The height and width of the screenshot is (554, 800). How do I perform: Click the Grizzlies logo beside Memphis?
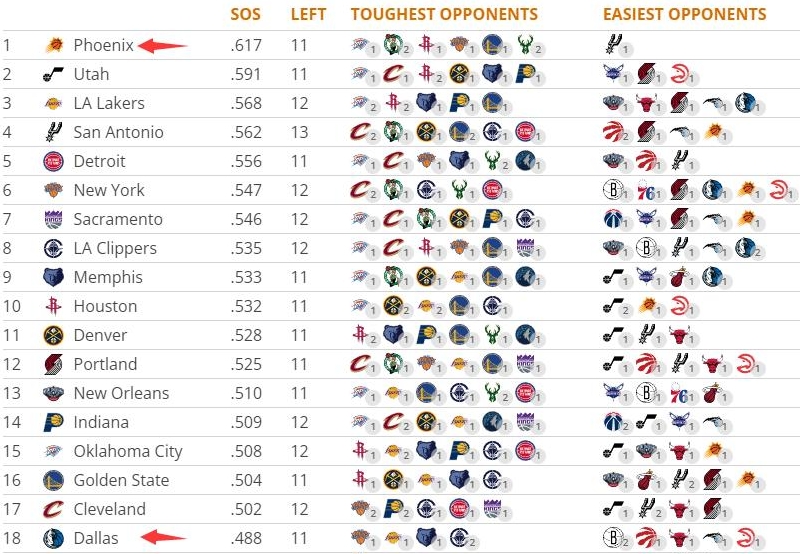(x=53, y=277)
